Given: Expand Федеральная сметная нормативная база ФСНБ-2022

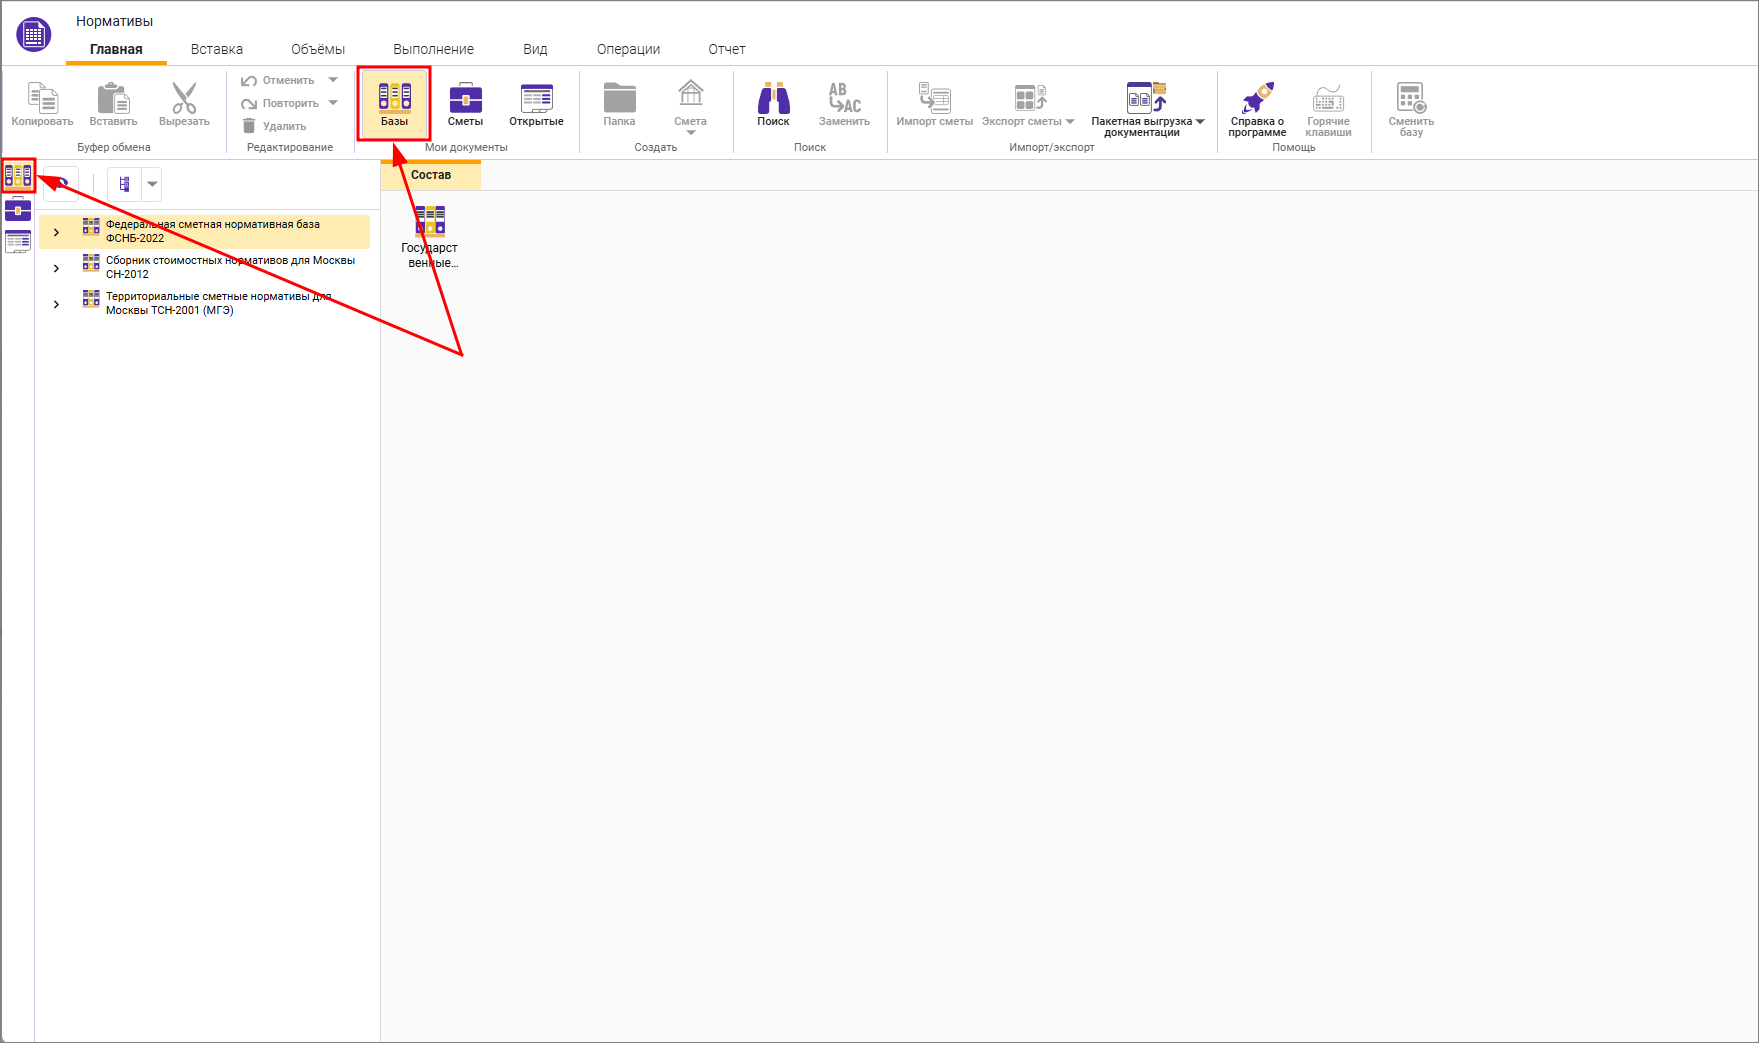Looking at the screenshot, I should click(56, 232).
